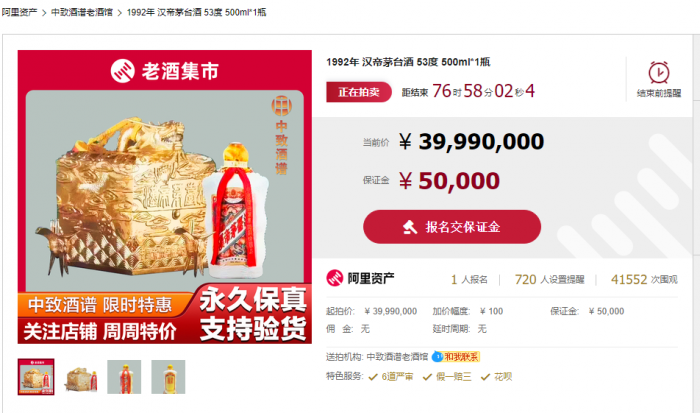Click the gavel icon on bid button
This screenshot has height=413, width=700.
coord(410,227)
